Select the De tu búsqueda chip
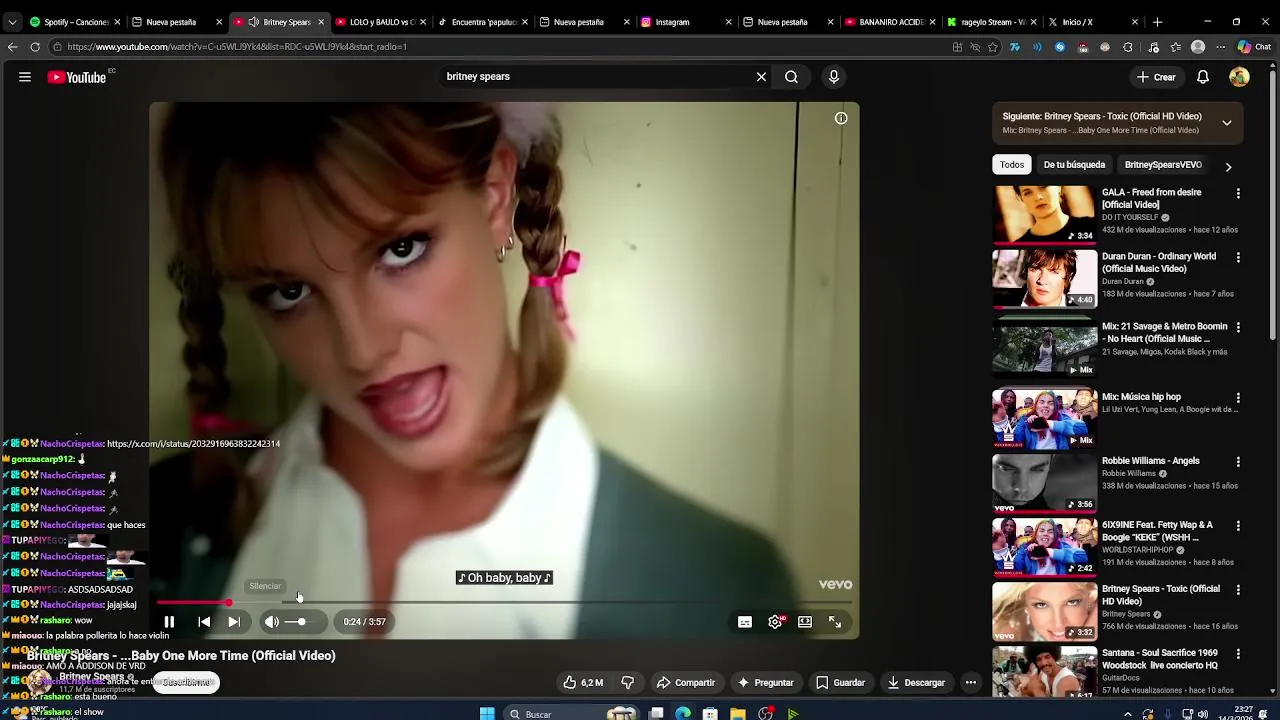The image size is (1280, 720). (x=1074, y=165)
